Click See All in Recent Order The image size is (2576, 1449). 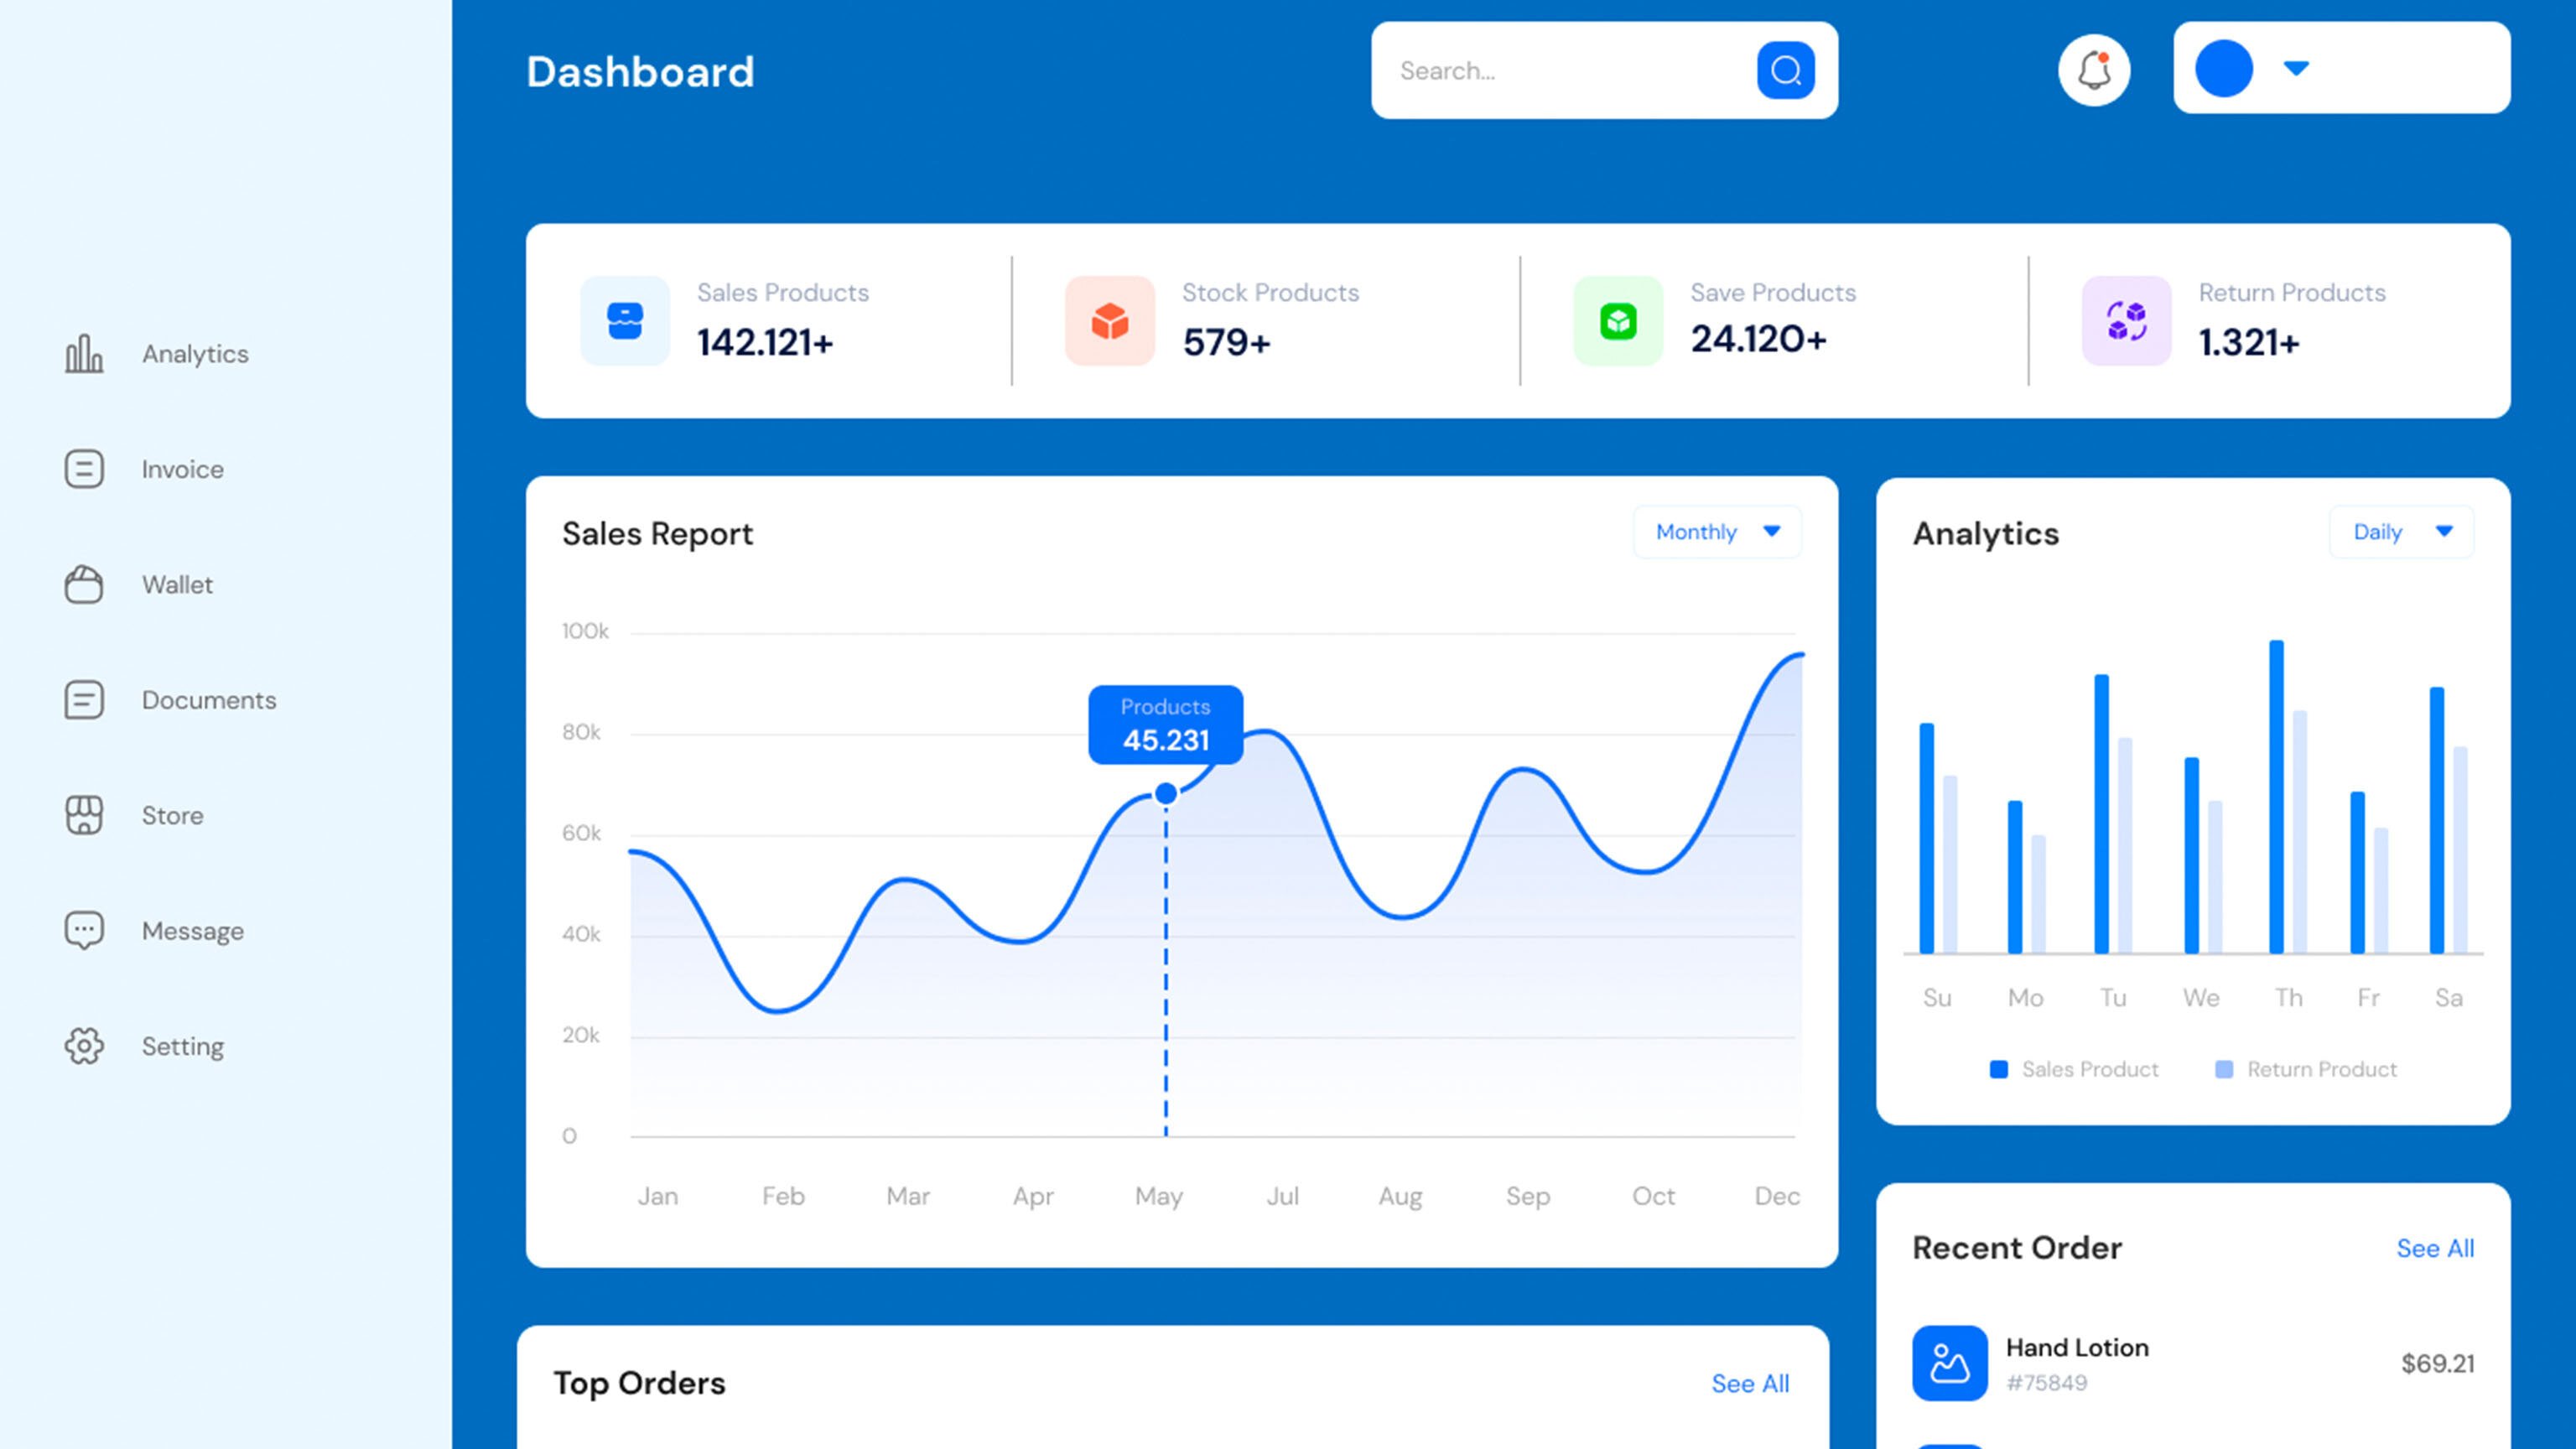point(2435,1248)
